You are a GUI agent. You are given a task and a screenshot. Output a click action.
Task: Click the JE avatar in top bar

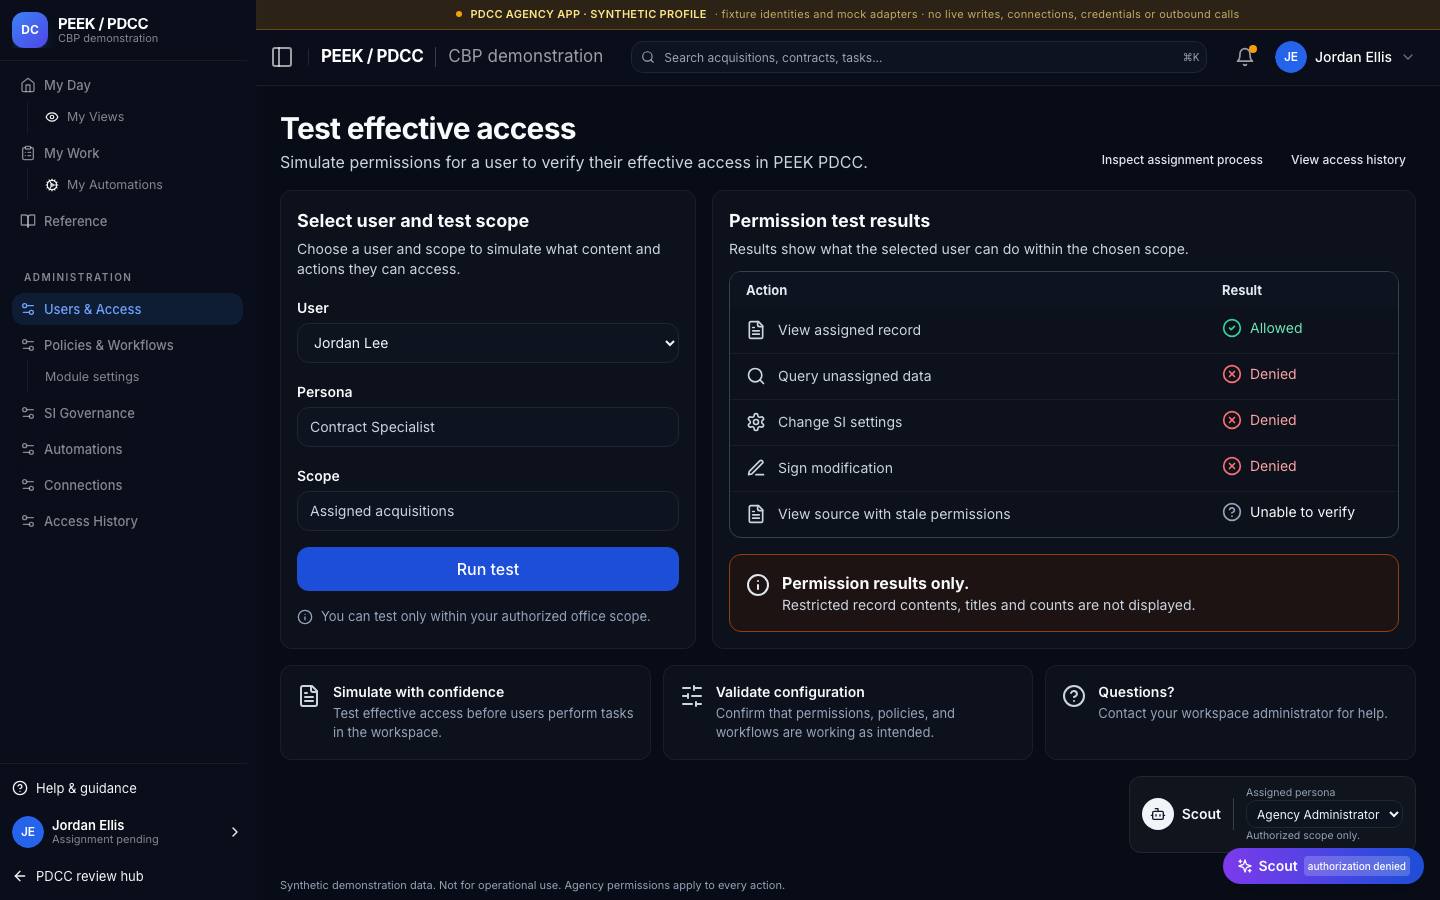pyautogui.click(x=1291, y=57)
